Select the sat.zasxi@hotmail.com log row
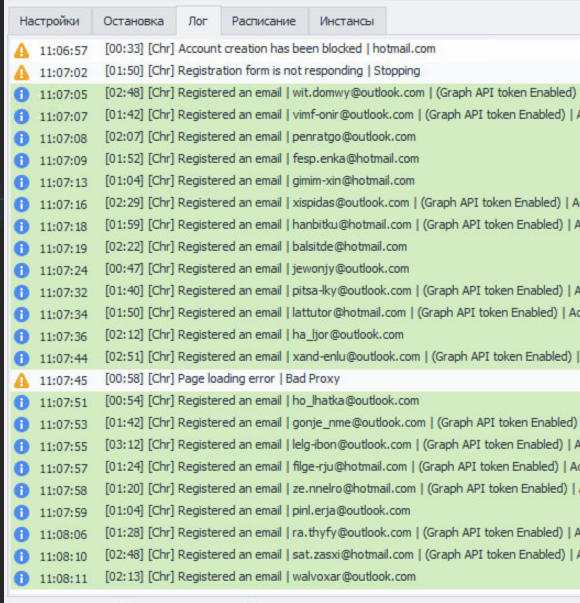Screen dimensions: 580x603 [x=295, y=556]
